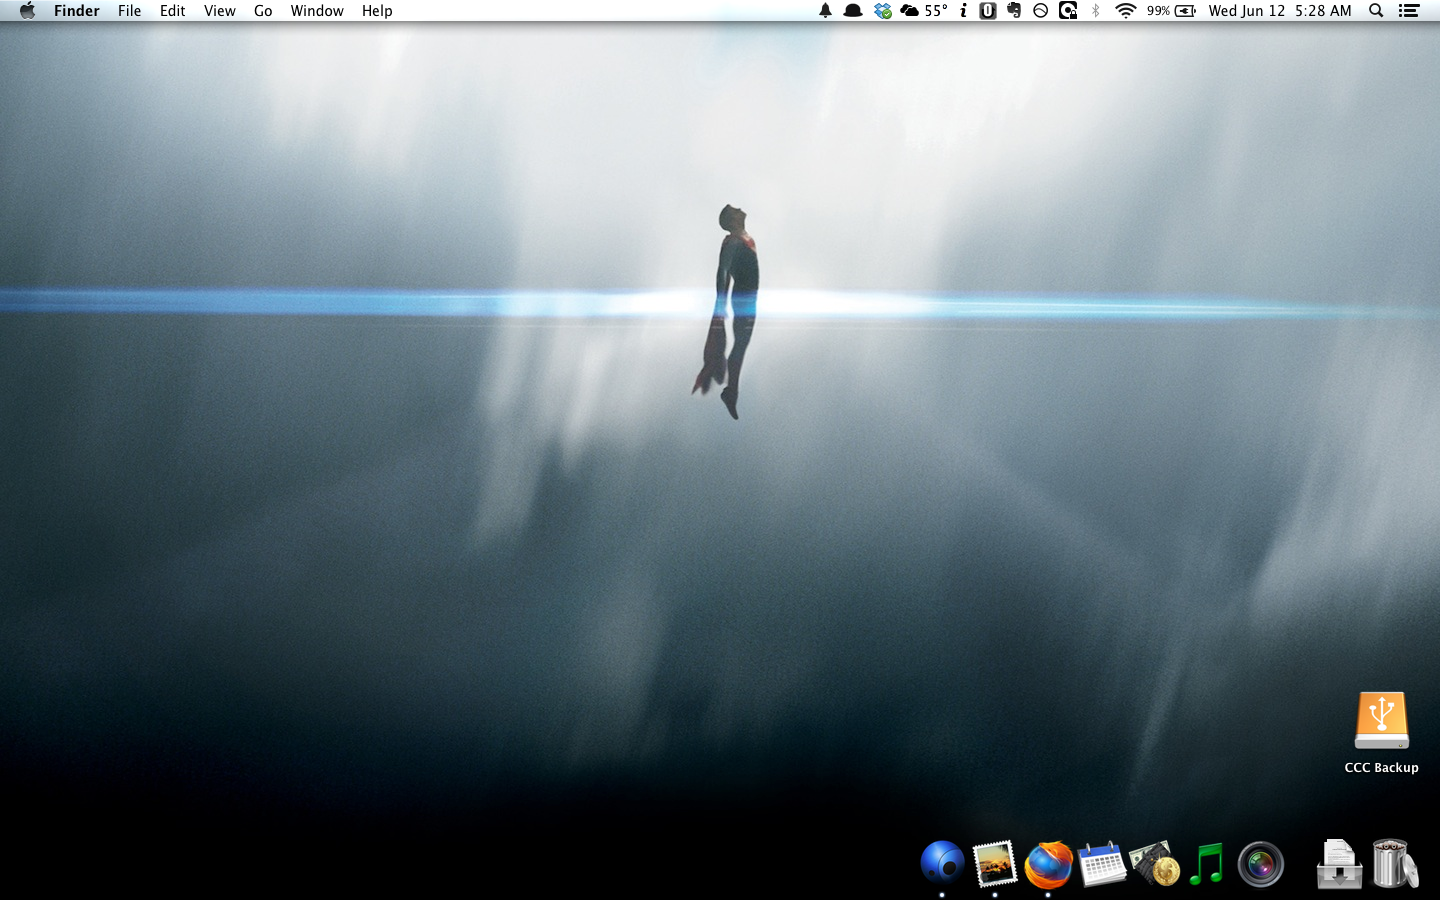Viewport: 1440px width, 900px height.
Task: Open the Wi-Fi status menu
Action: coord(1126,11)
